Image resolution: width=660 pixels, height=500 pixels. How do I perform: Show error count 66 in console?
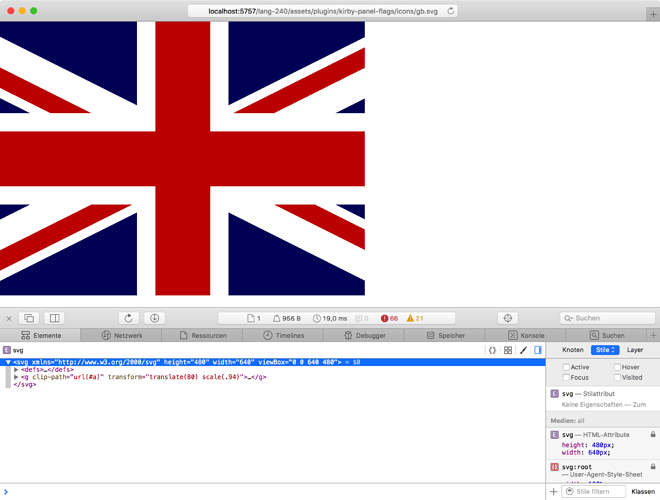point(389,319)
